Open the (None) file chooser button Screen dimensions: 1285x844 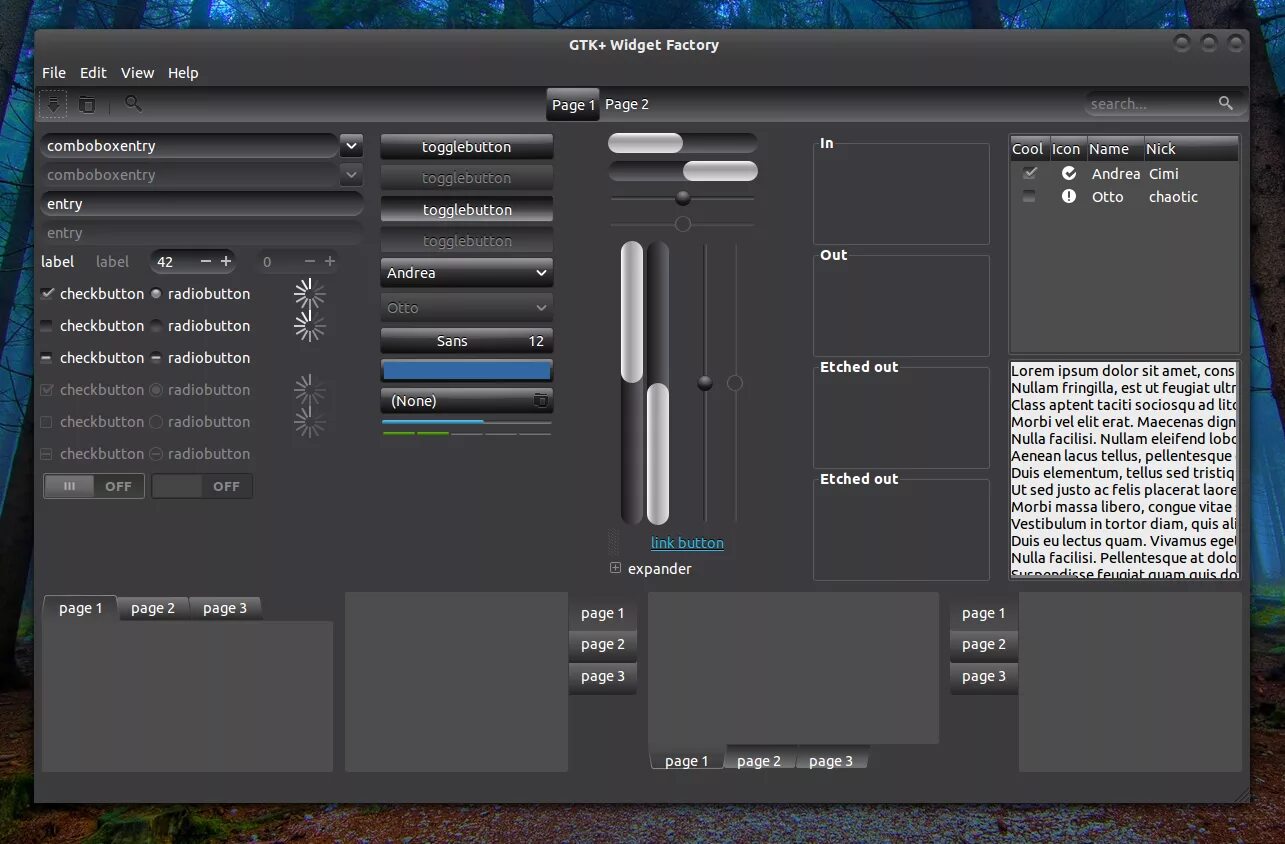tap(467, 401)
